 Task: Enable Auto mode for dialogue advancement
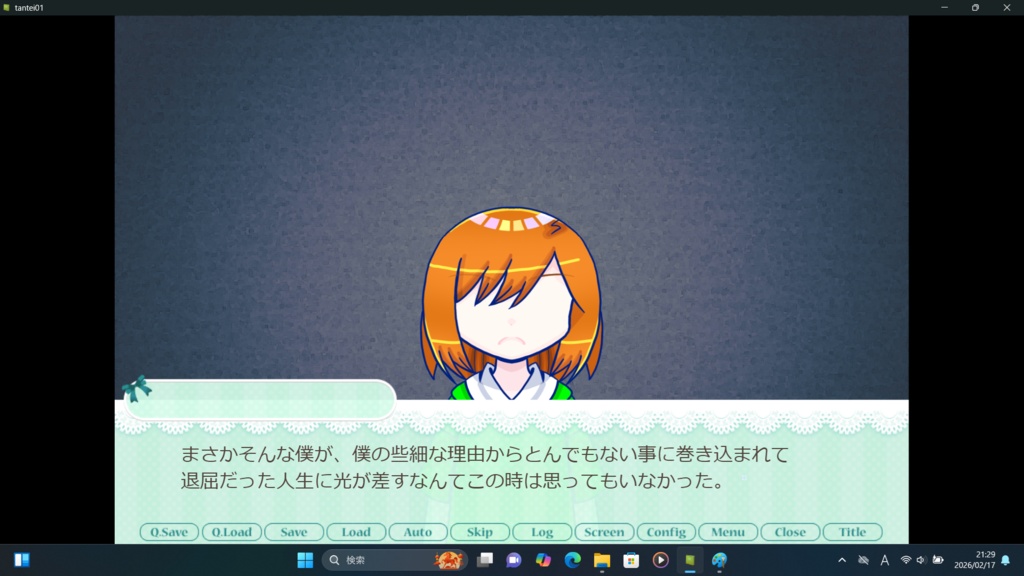point(417,532)
